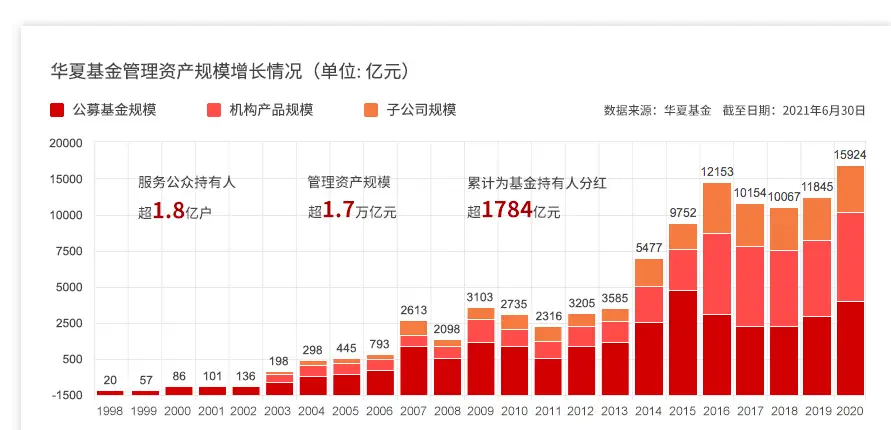Toggle the 子公司规模 legend label

click(421, 110)
